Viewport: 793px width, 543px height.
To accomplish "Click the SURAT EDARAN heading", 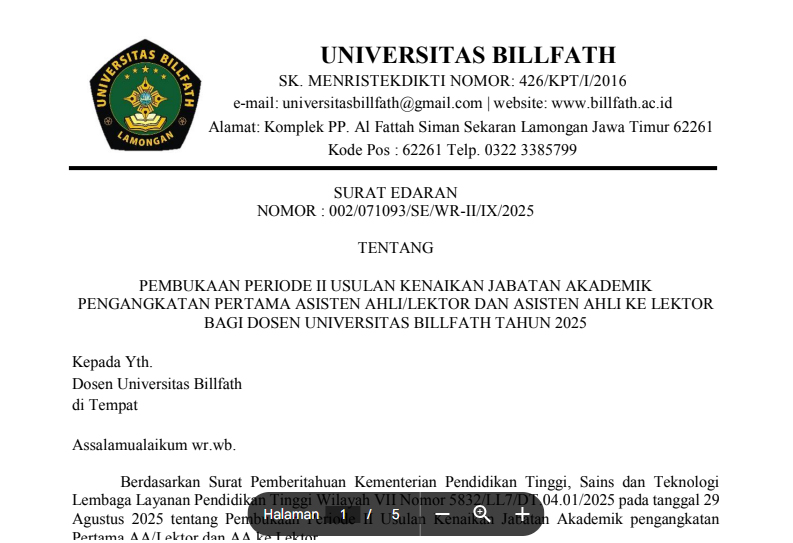I will [395, 193].
